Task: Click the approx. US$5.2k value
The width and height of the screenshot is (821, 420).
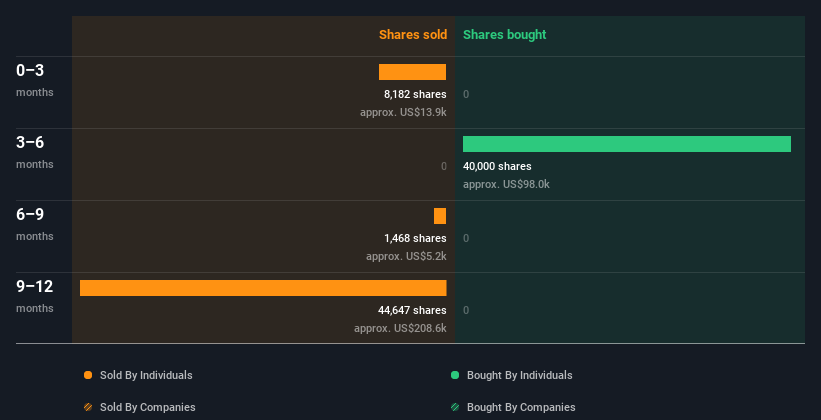Action: pyautogui.click(x=406, y=257)
